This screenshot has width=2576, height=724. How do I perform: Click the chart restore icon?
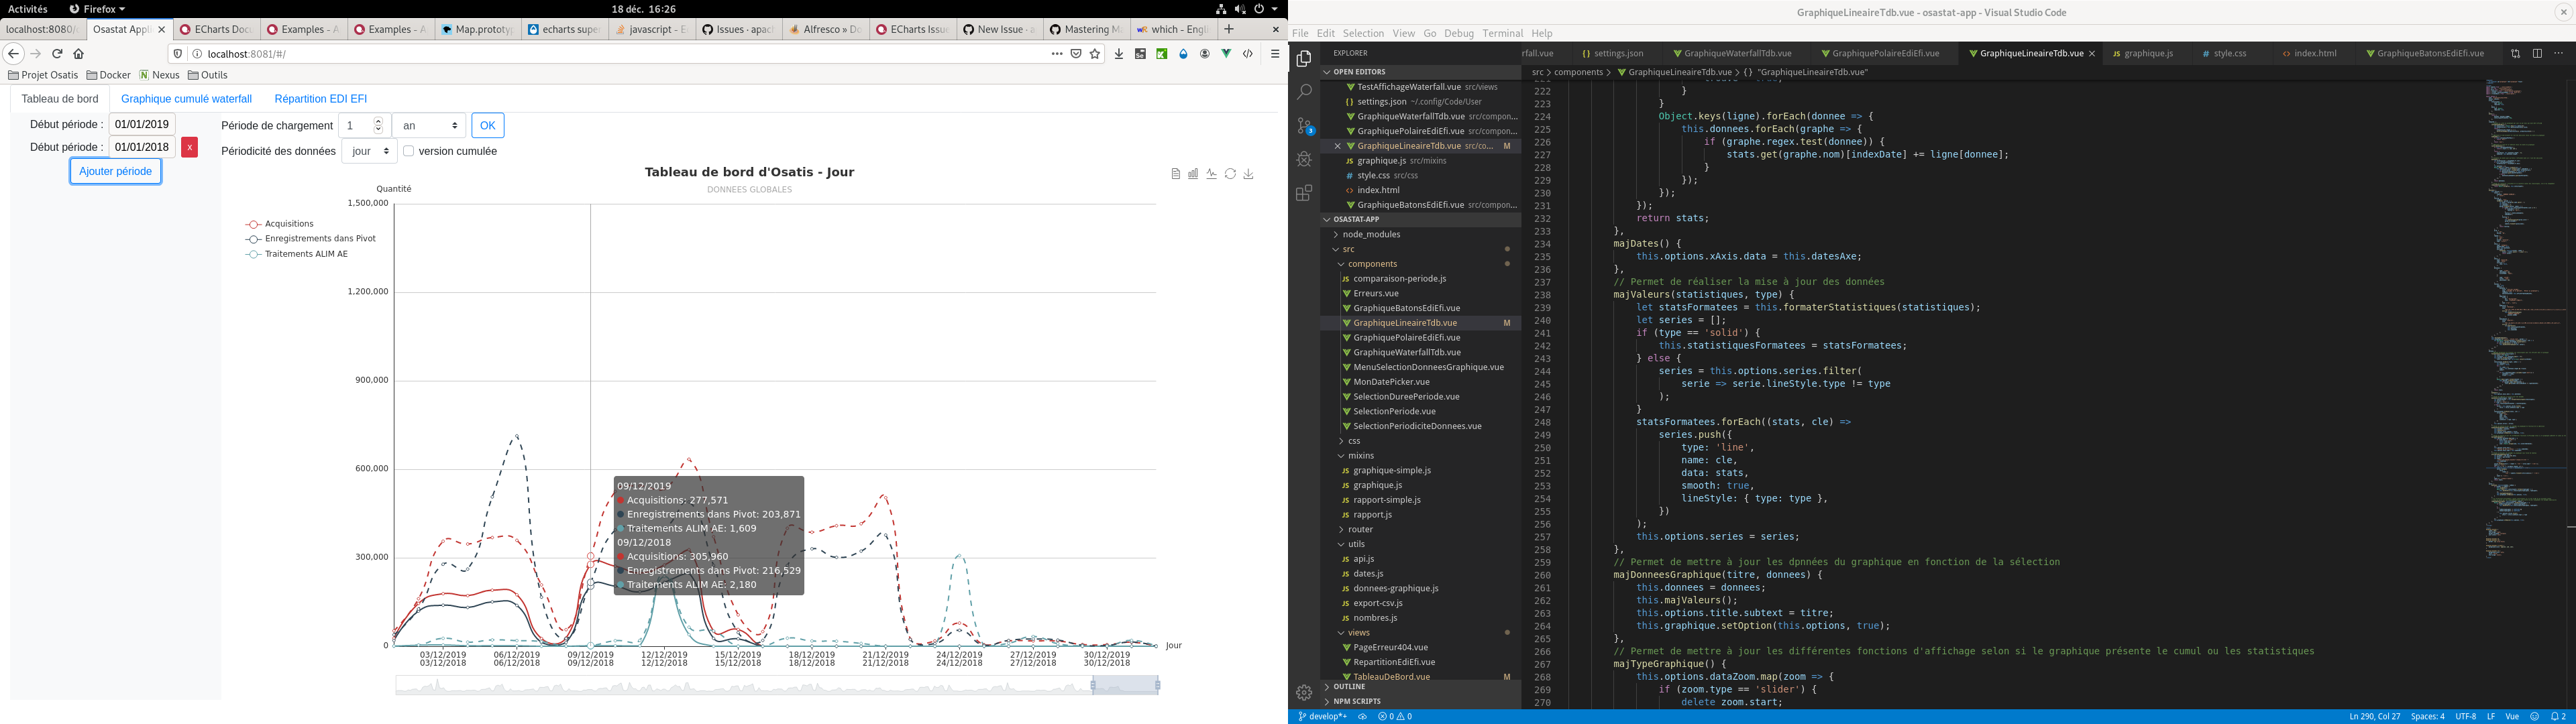tap(1230, 174)
